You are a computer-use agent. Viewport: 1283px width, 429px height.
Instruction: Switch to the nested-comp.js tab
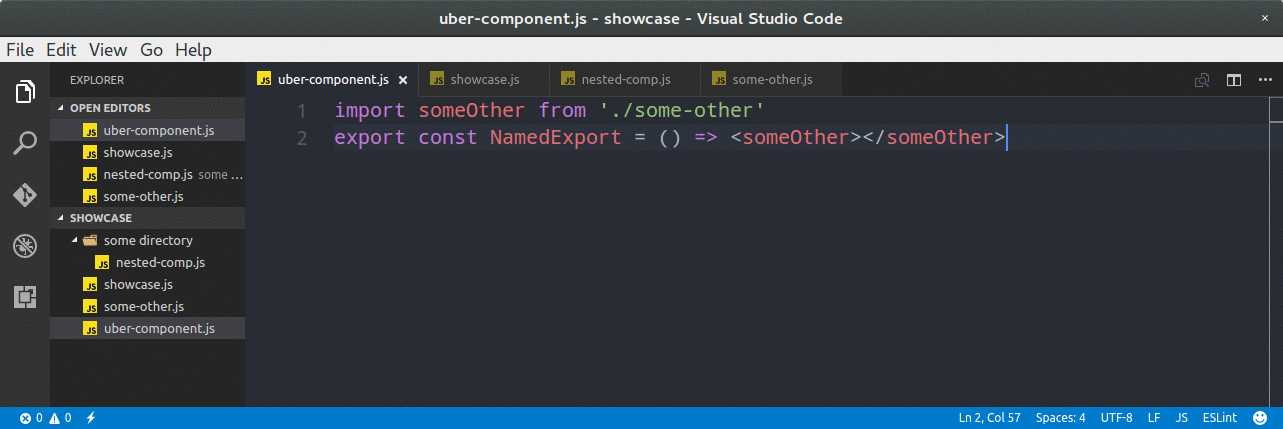click(625, 79)
